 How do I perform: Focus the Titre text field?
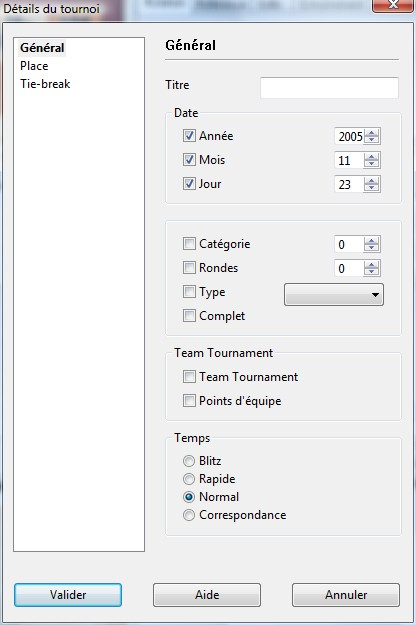[329, 88]
